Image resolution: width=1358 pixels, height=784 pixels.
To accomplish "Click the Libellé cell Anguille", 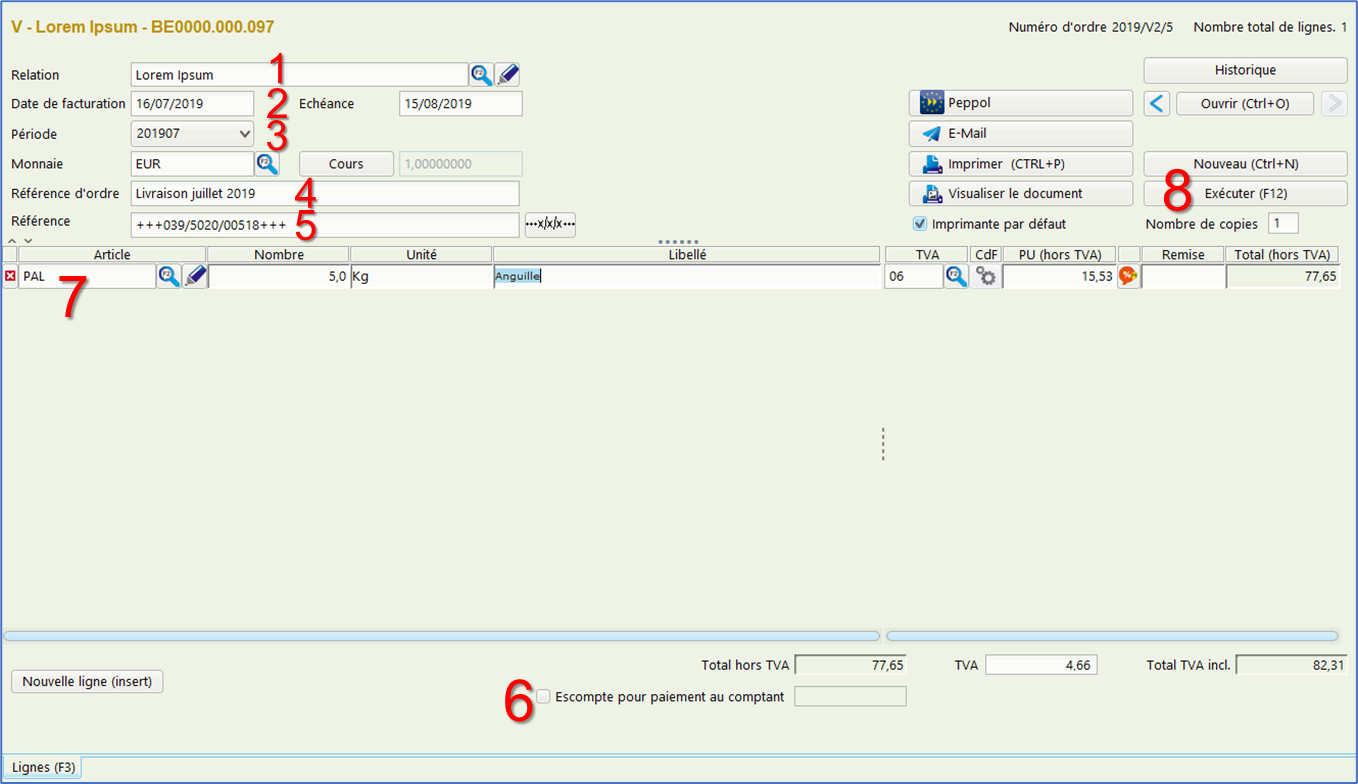I will coord(687,277).
